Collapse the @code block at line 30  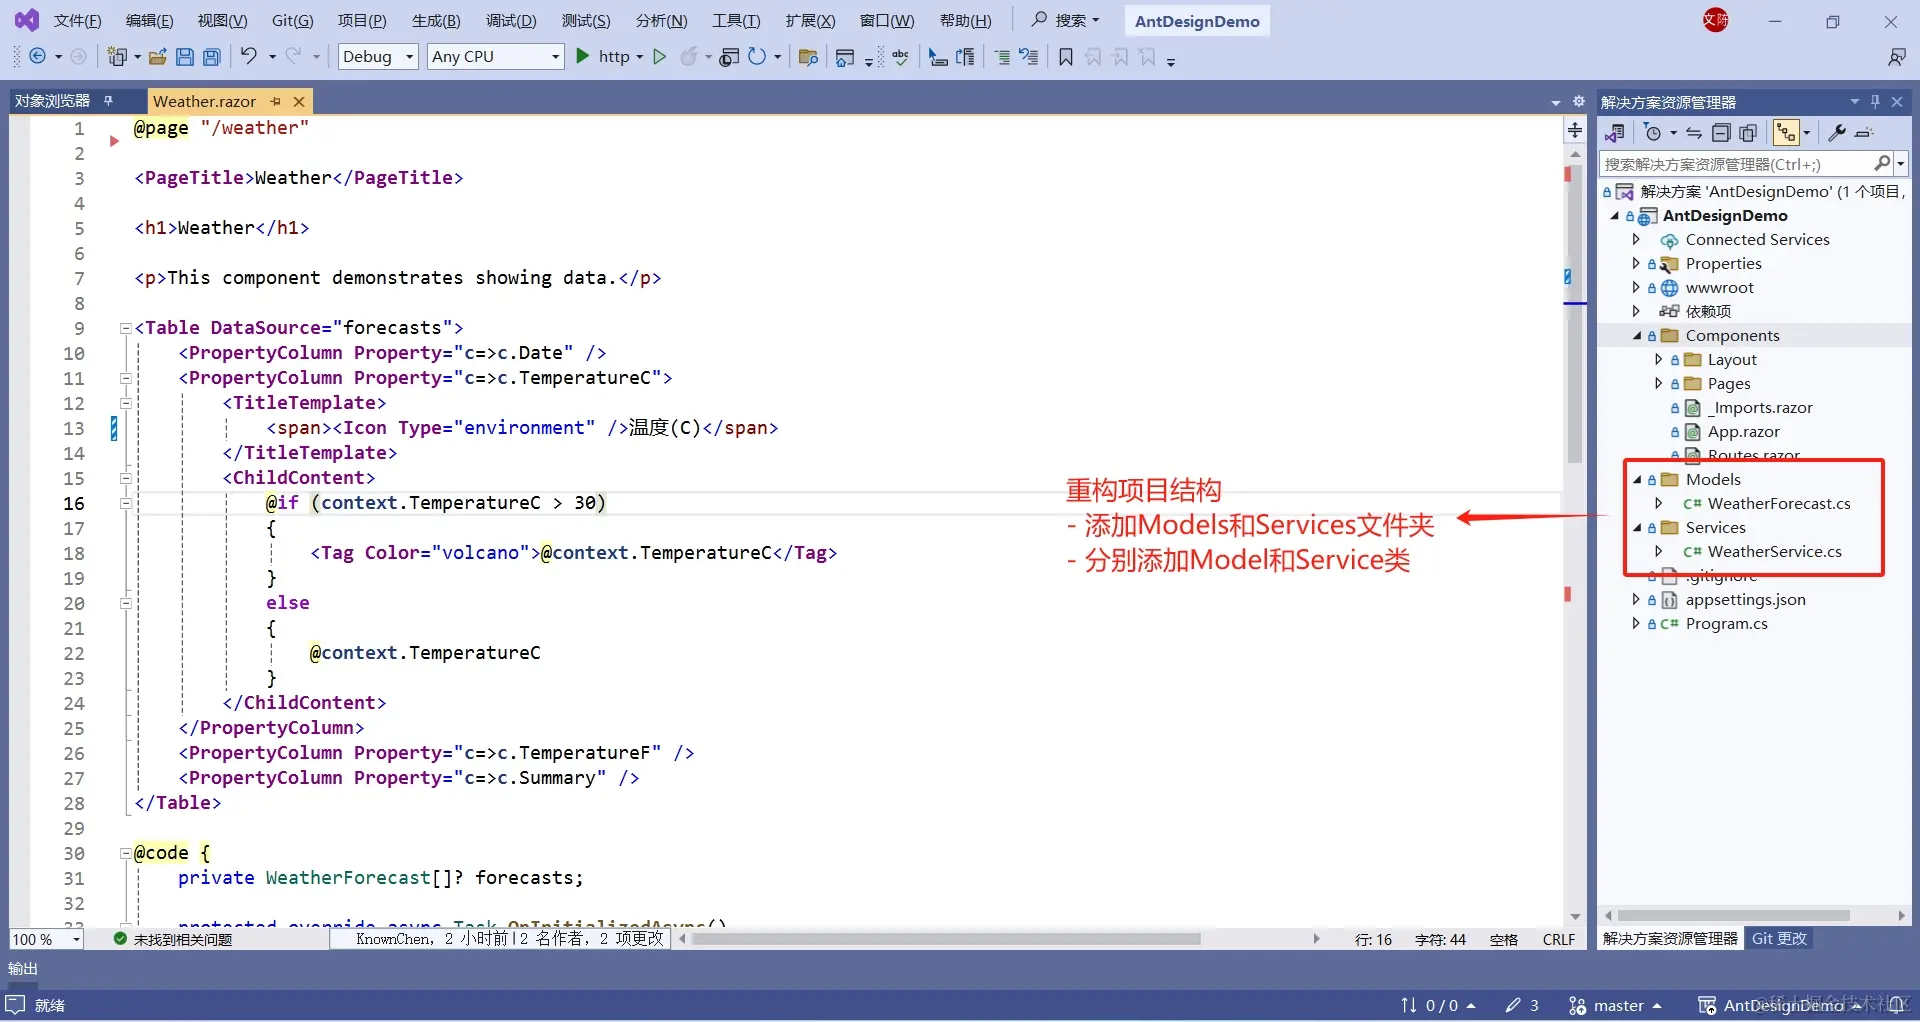[x=126, y=853]
